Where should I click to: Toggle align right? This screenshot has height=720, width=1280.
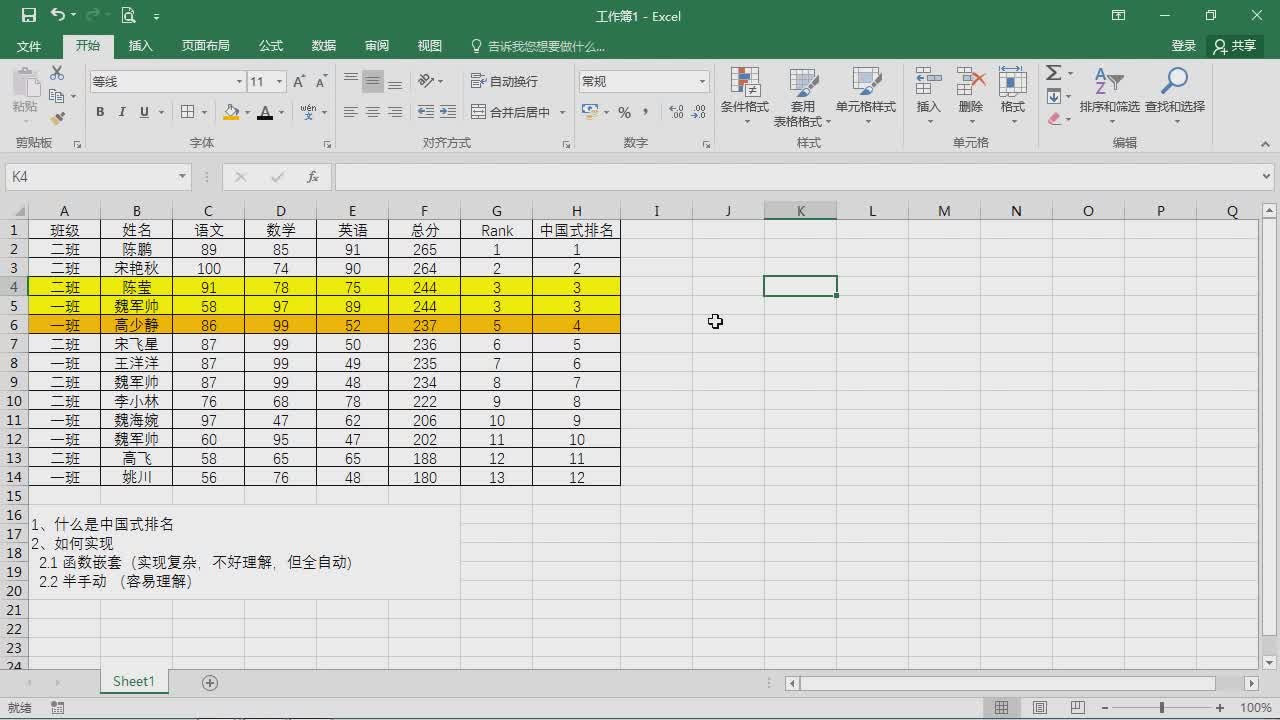coord(395,112)
